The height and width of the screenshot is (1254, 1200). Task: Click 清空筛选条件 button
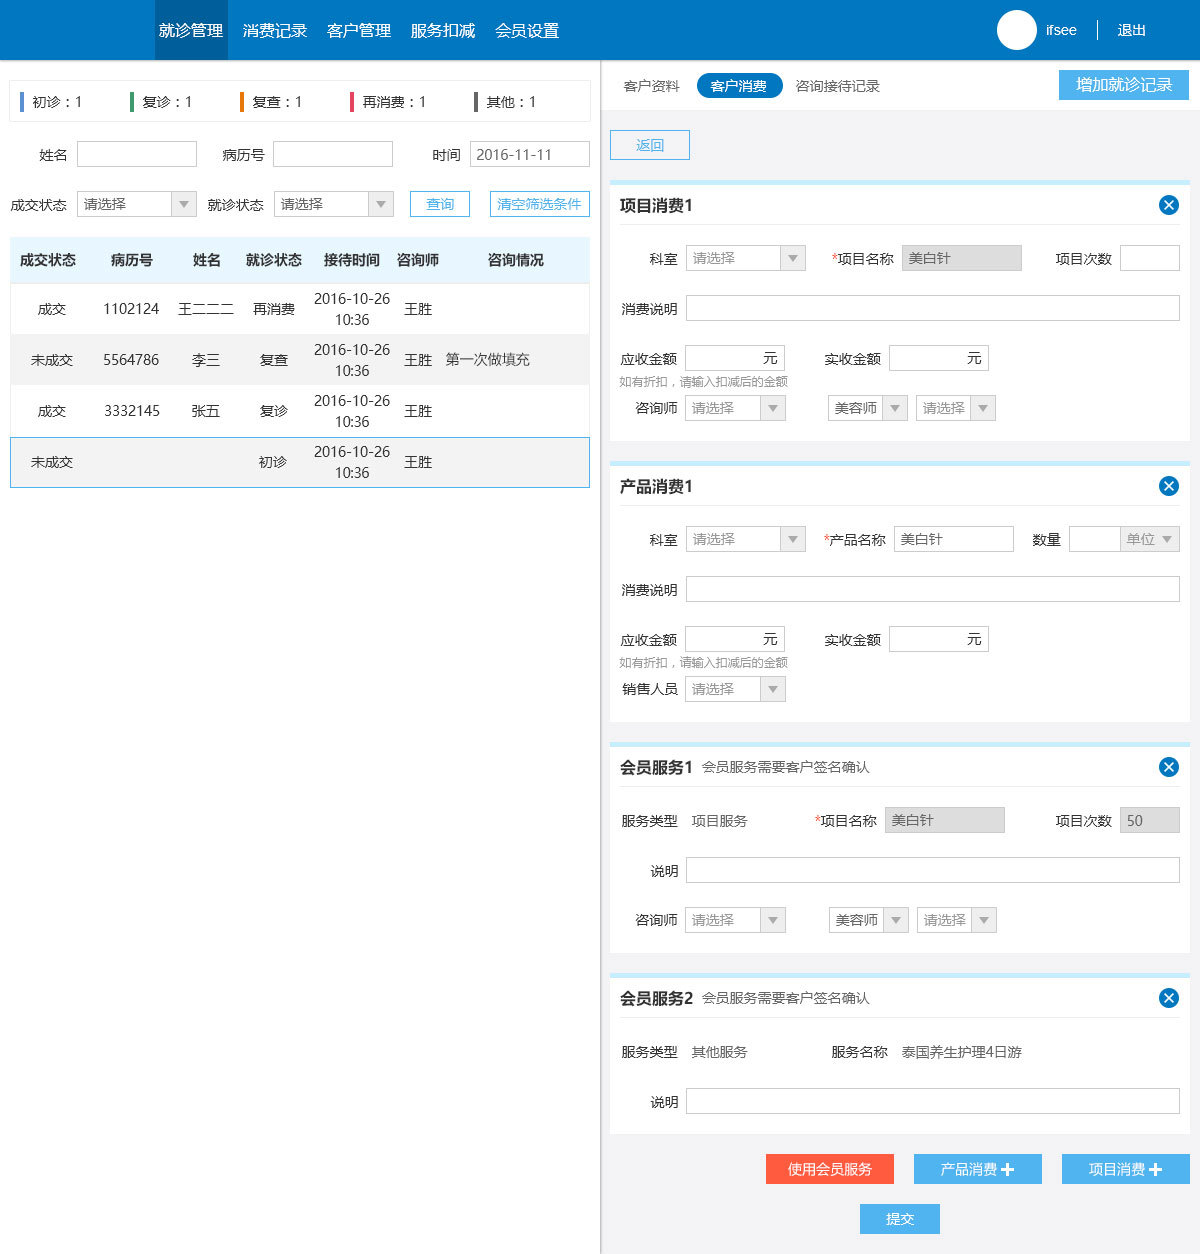pyautogui.click(x=540, y=204)
